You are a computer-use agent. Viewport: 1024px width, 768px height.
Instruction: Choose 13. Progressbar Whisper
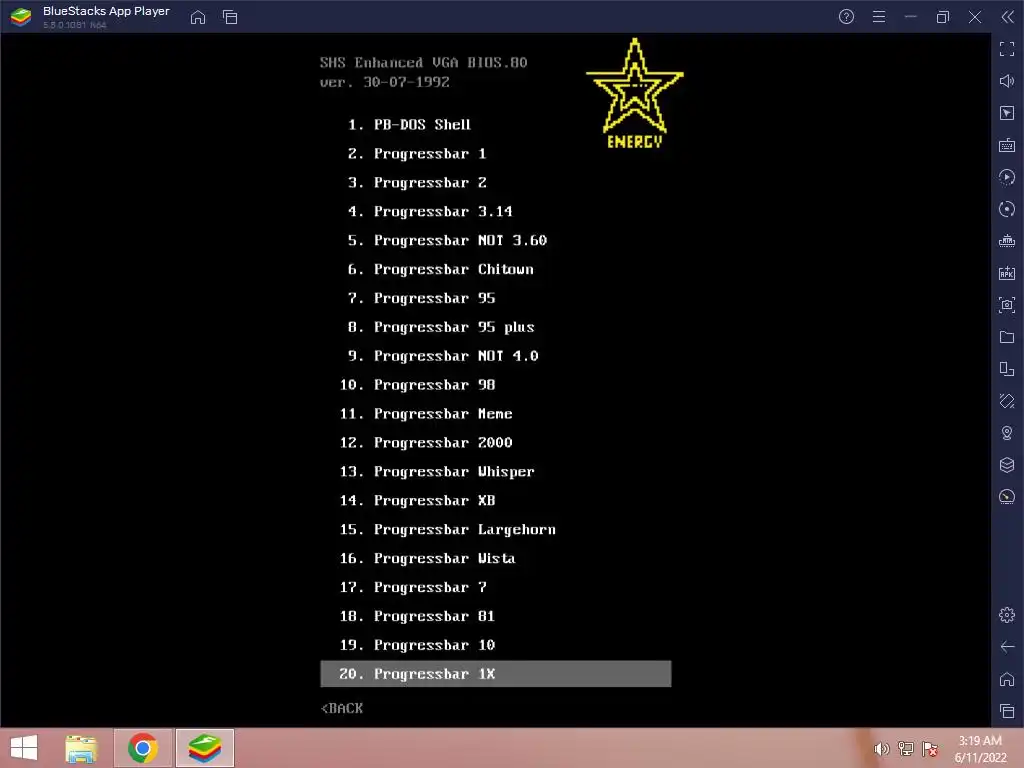pos(437,472)
